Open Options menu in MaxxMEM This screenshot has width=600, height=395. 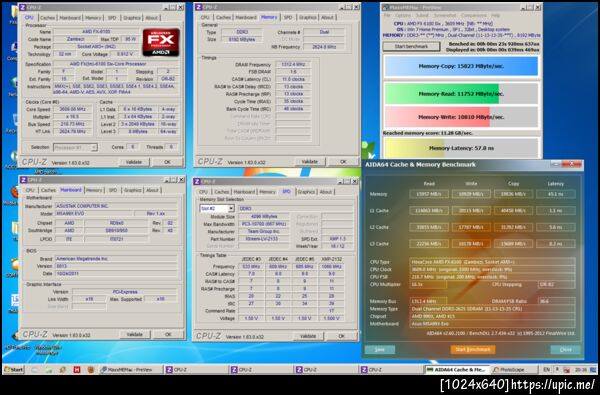(403, 15)
